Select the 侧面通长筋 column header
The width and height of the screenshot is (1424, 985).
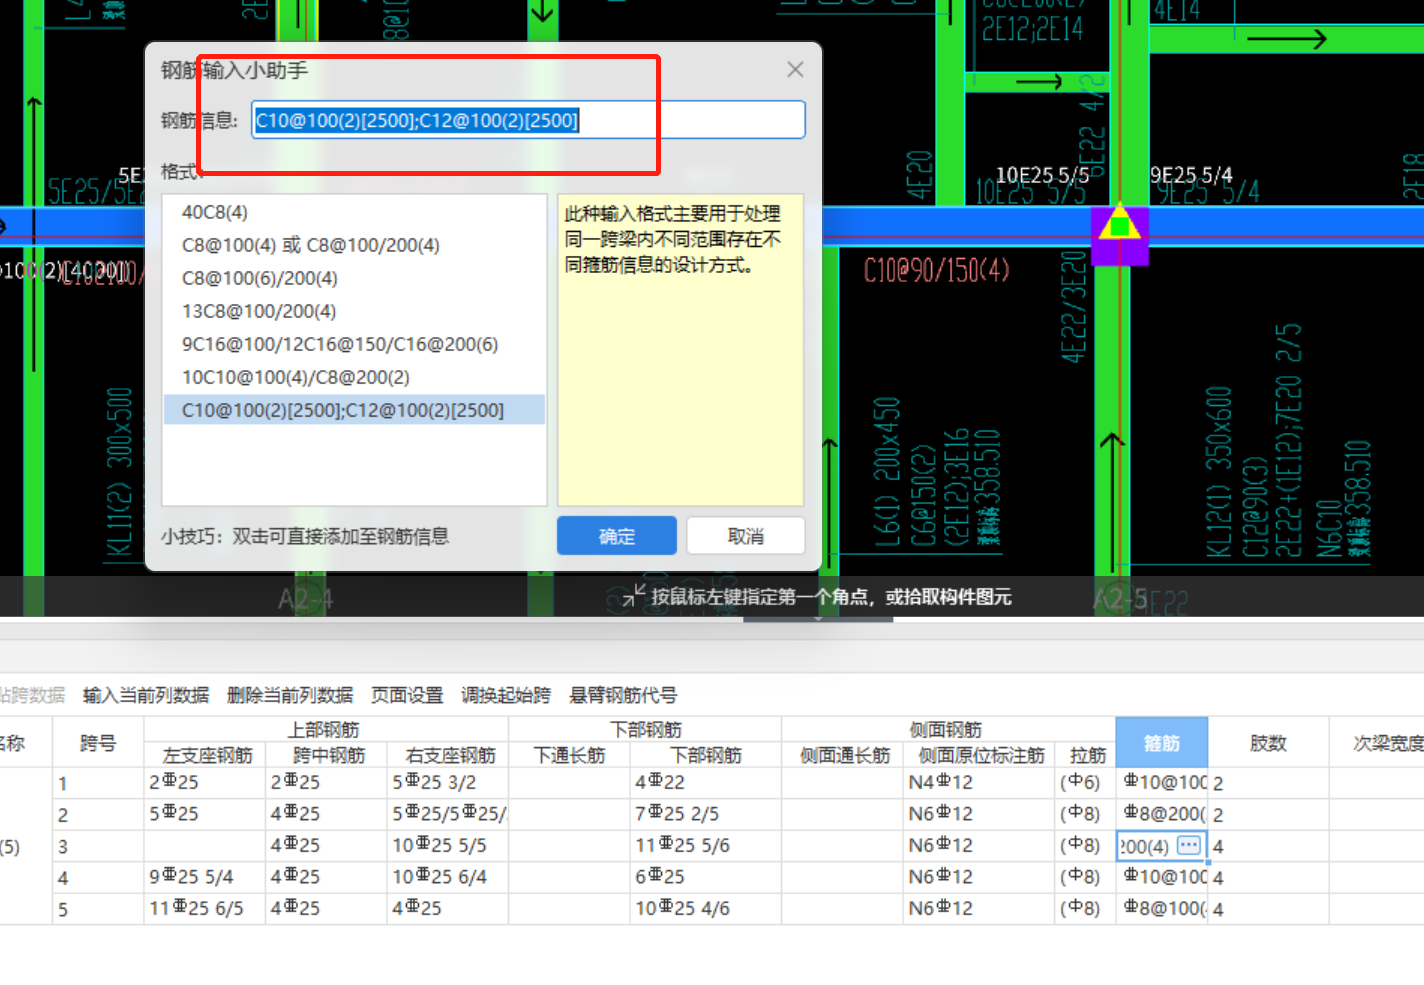point(843,755)
